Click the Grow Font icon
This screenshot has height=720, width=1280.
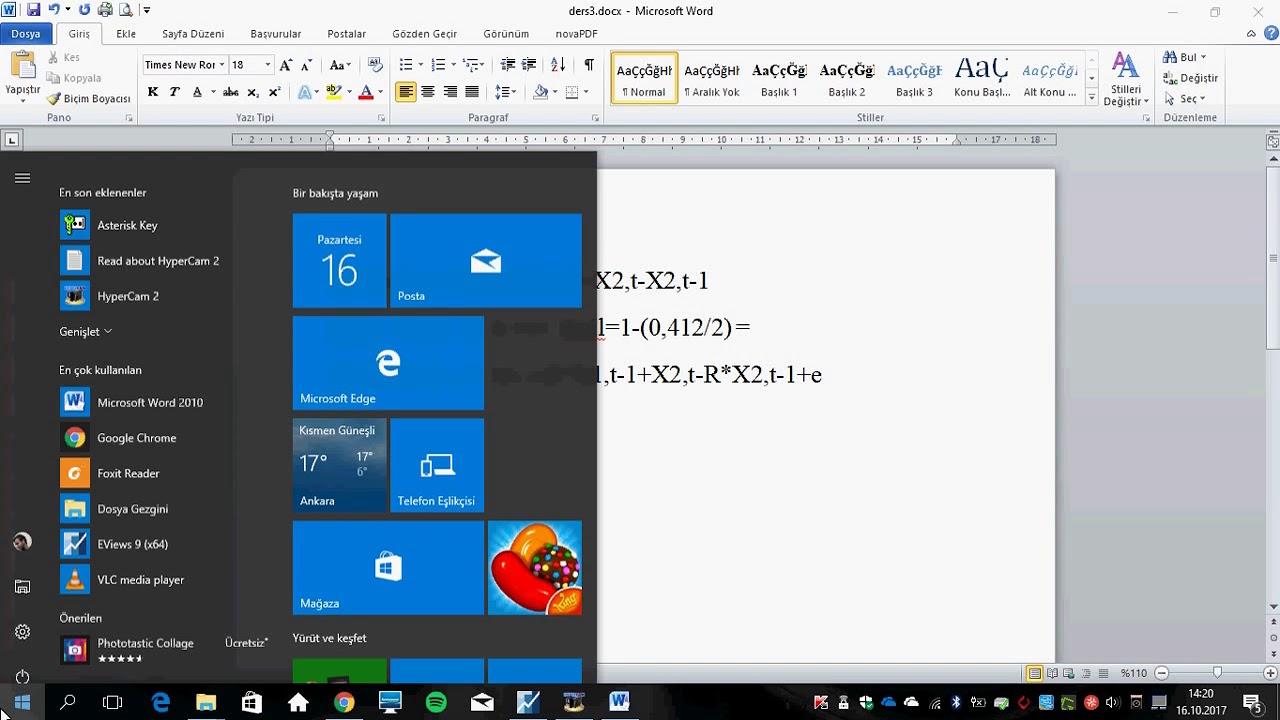point(286,65)
